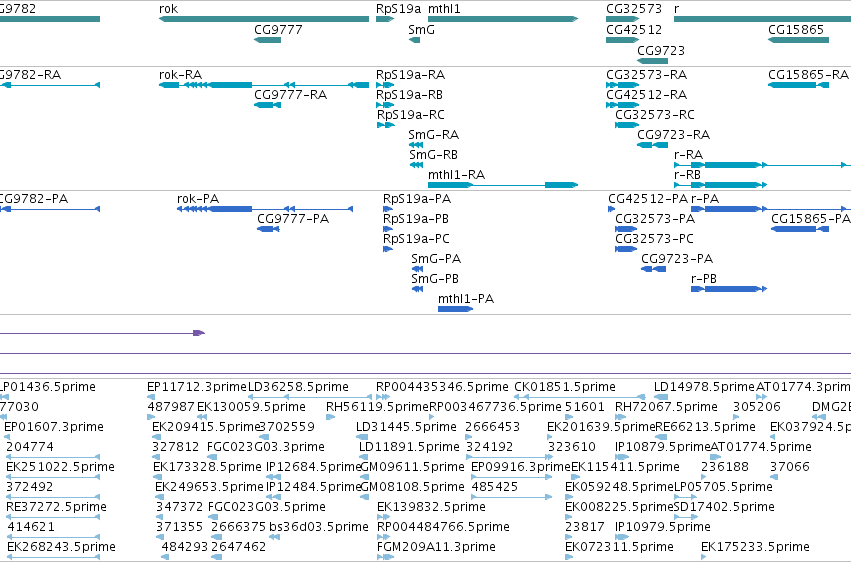
Task: Click the CG42512-PA protein label
Action: tap(648, 199)
